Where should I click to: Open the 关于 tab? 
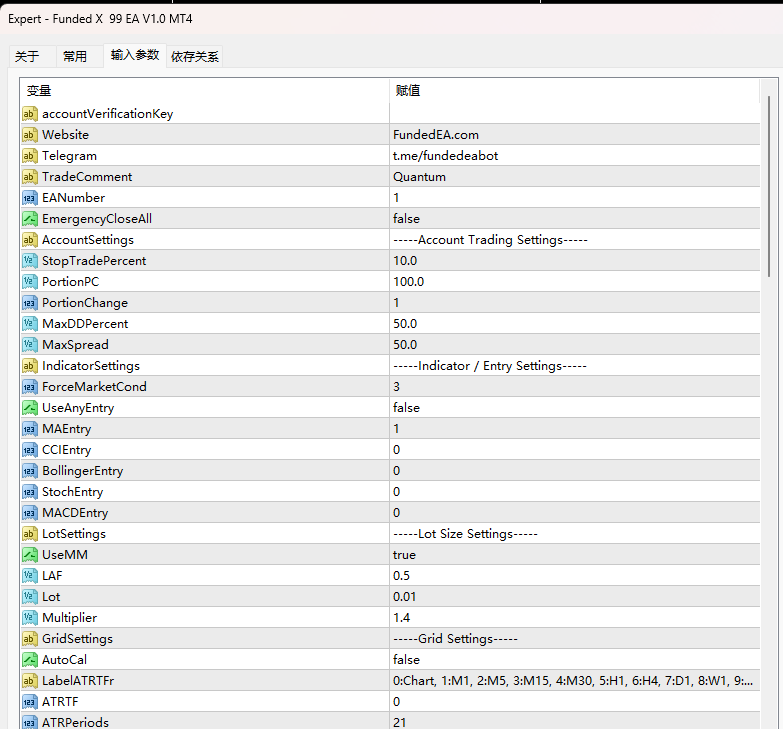click(x=32, y=56)
